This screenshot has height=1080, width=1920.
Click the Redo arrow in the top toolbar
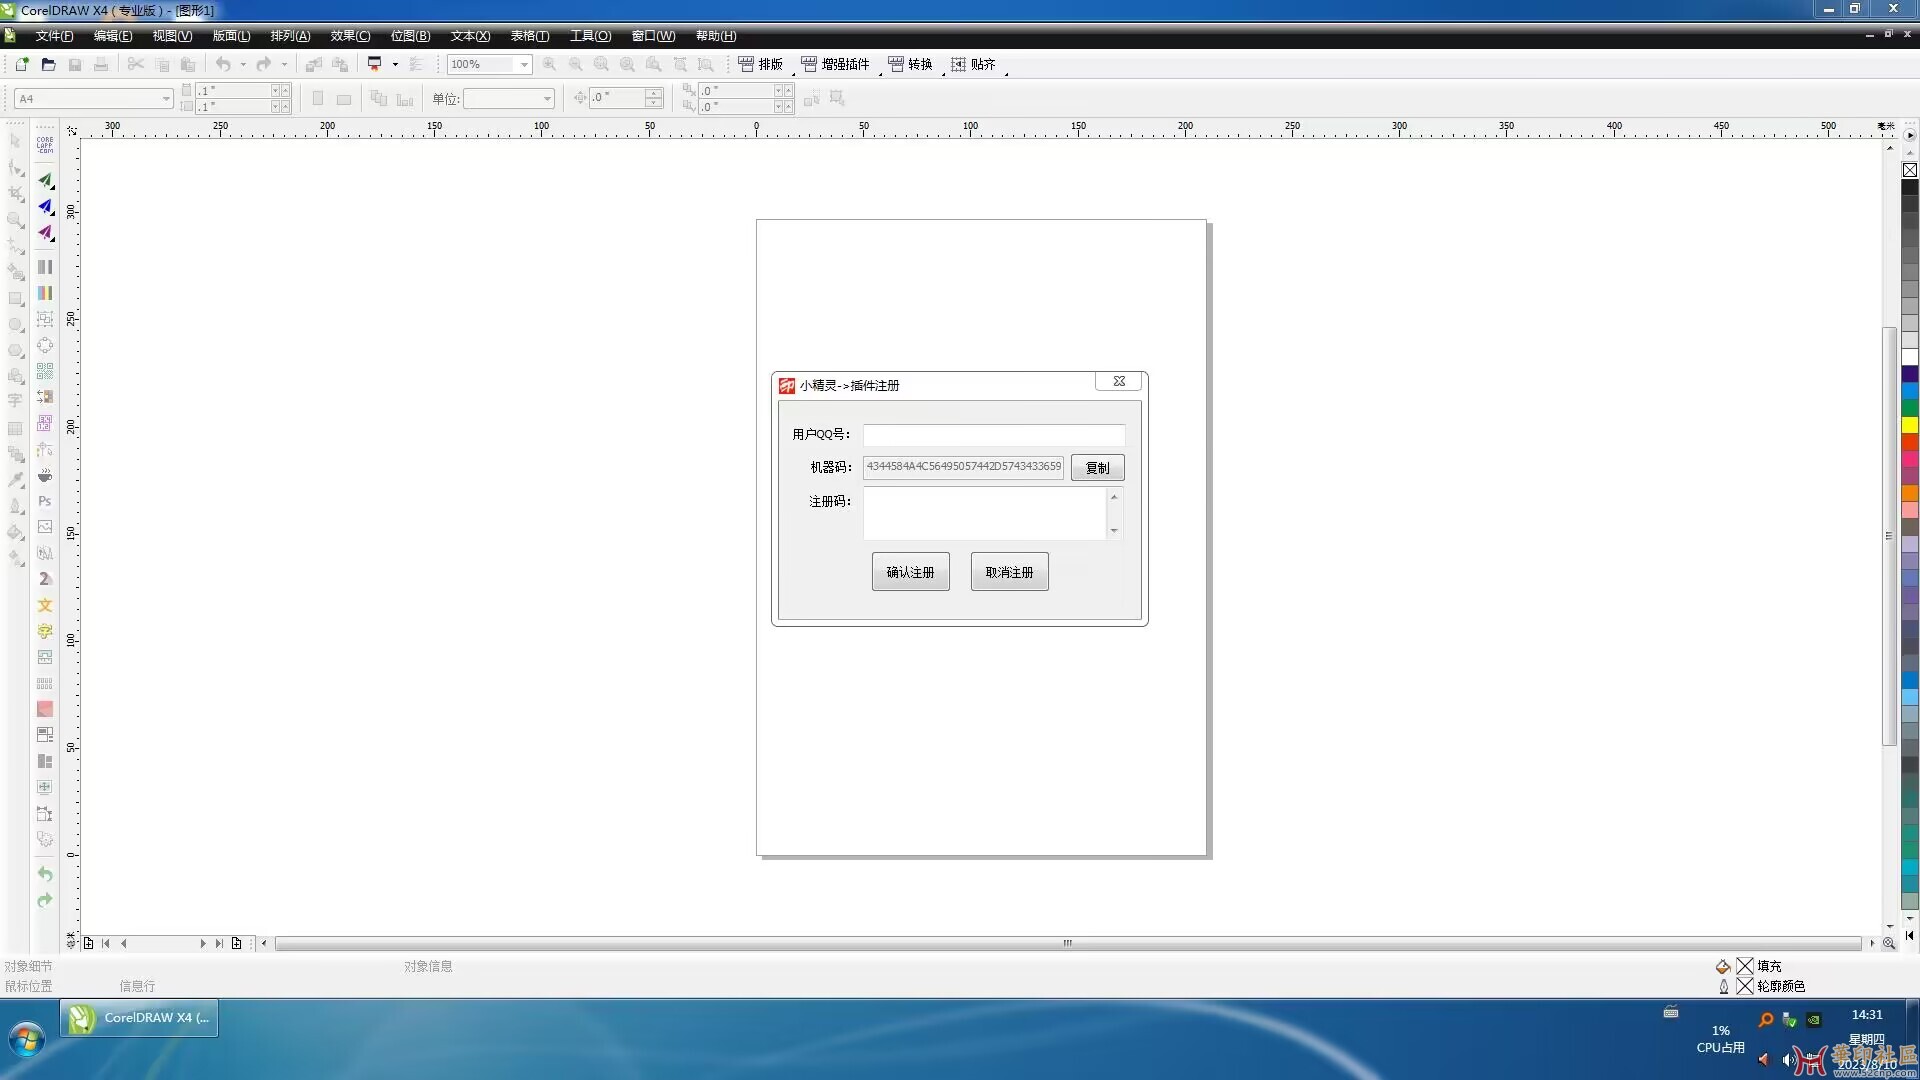(x=263, y=64)
